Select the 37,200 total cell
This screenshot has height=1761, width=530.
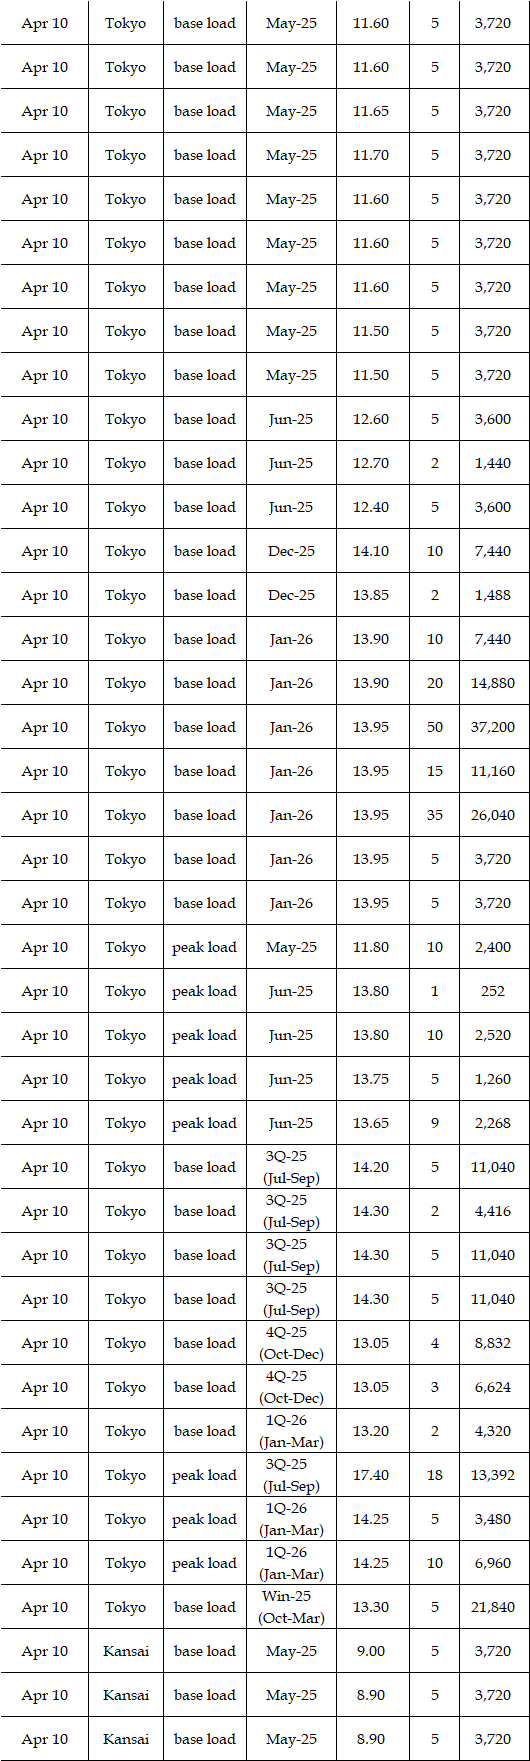[493, 727]
